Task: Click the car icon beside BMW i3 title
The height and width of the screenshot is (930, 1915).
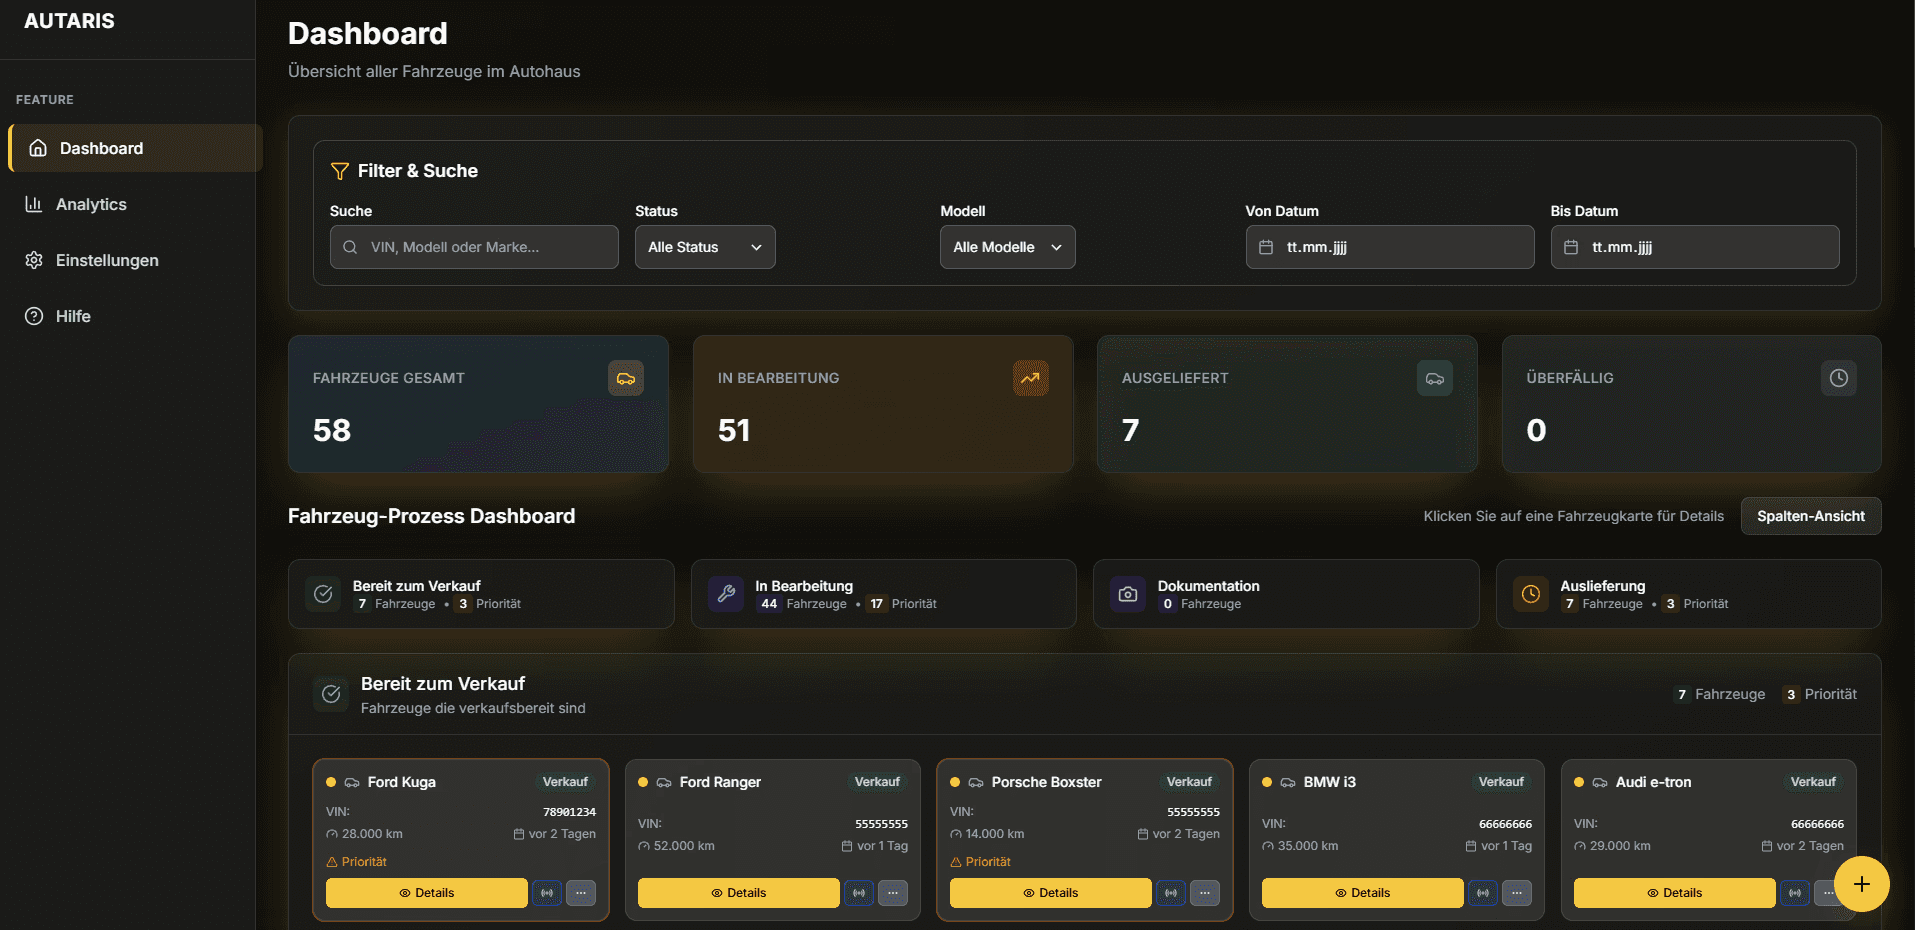Action: [x=1288, y=782]
